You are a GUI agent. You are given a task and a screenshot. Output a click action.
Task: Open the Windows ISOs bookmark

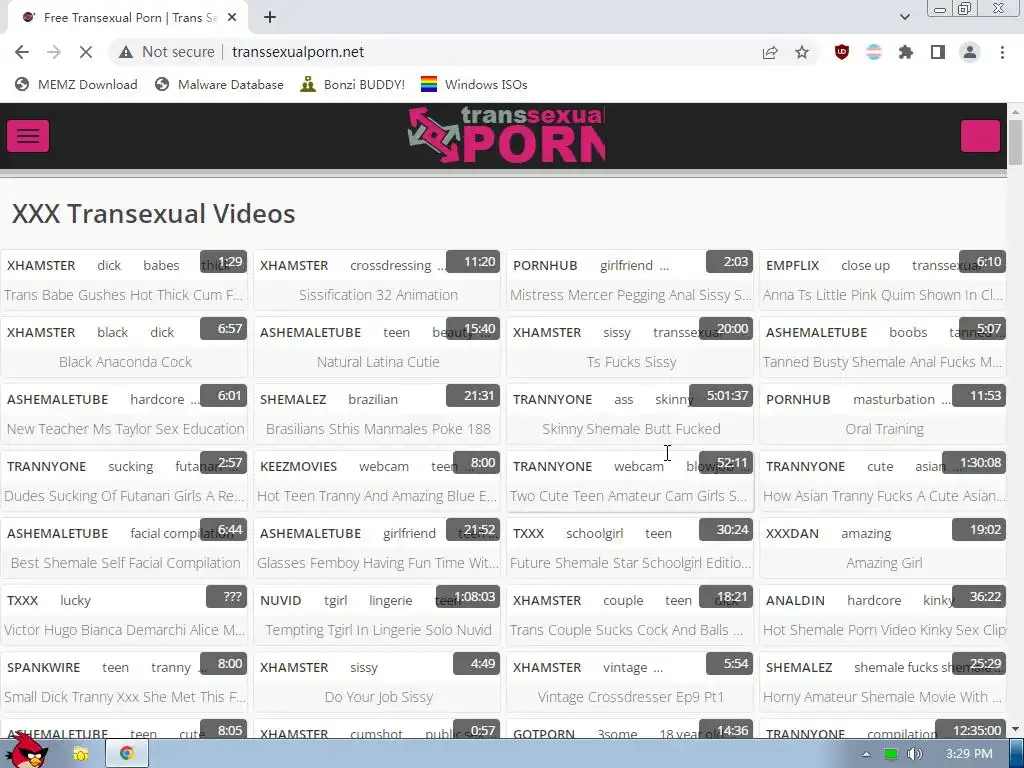[x=474, y=85]
